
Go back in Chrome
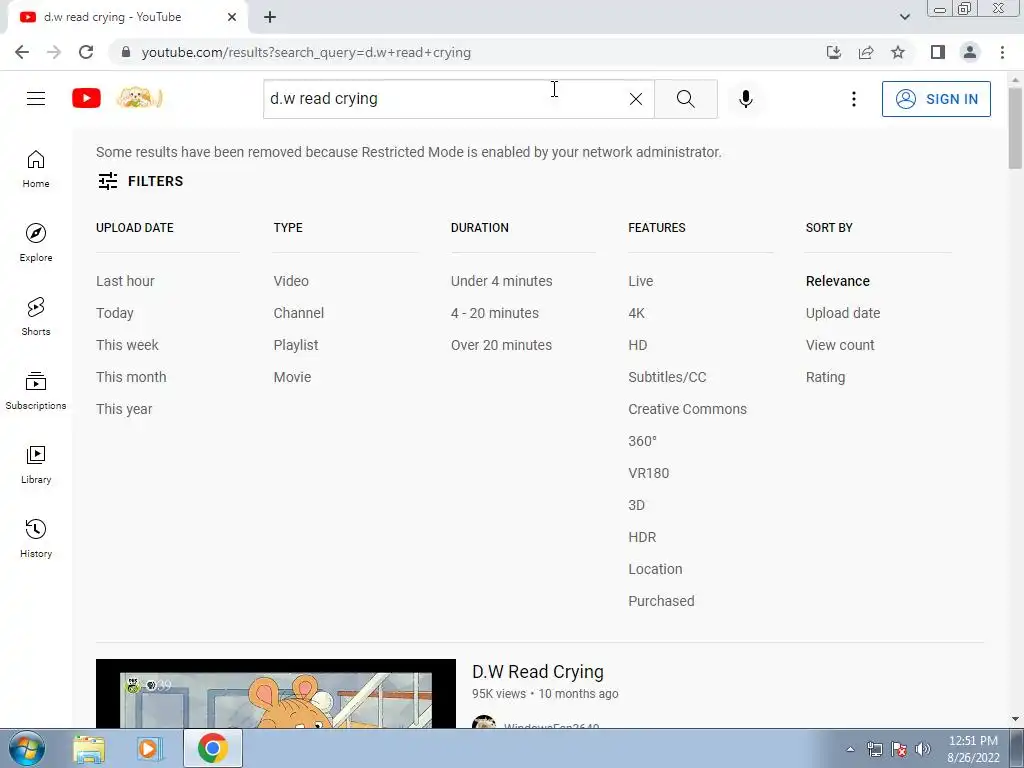point(22,52)
